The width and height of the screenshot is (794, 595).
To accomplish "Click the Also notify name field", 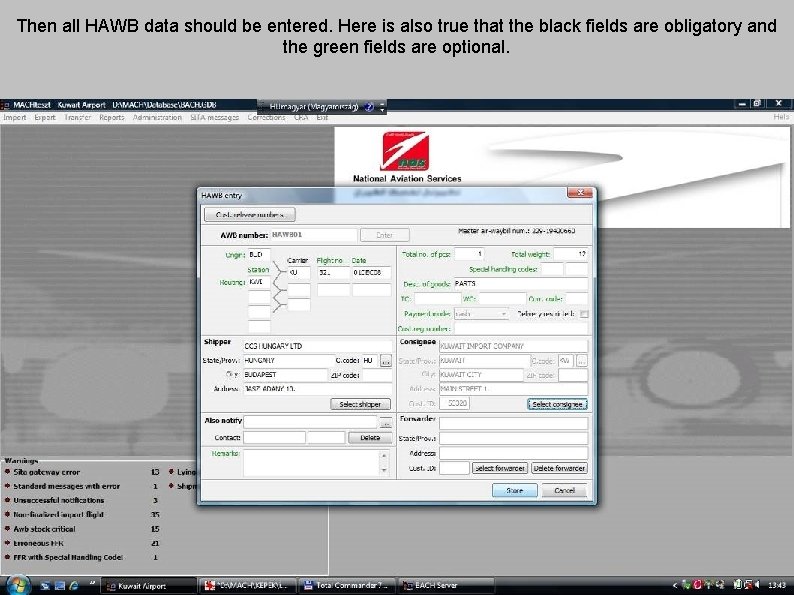I will tap(310, 422).
